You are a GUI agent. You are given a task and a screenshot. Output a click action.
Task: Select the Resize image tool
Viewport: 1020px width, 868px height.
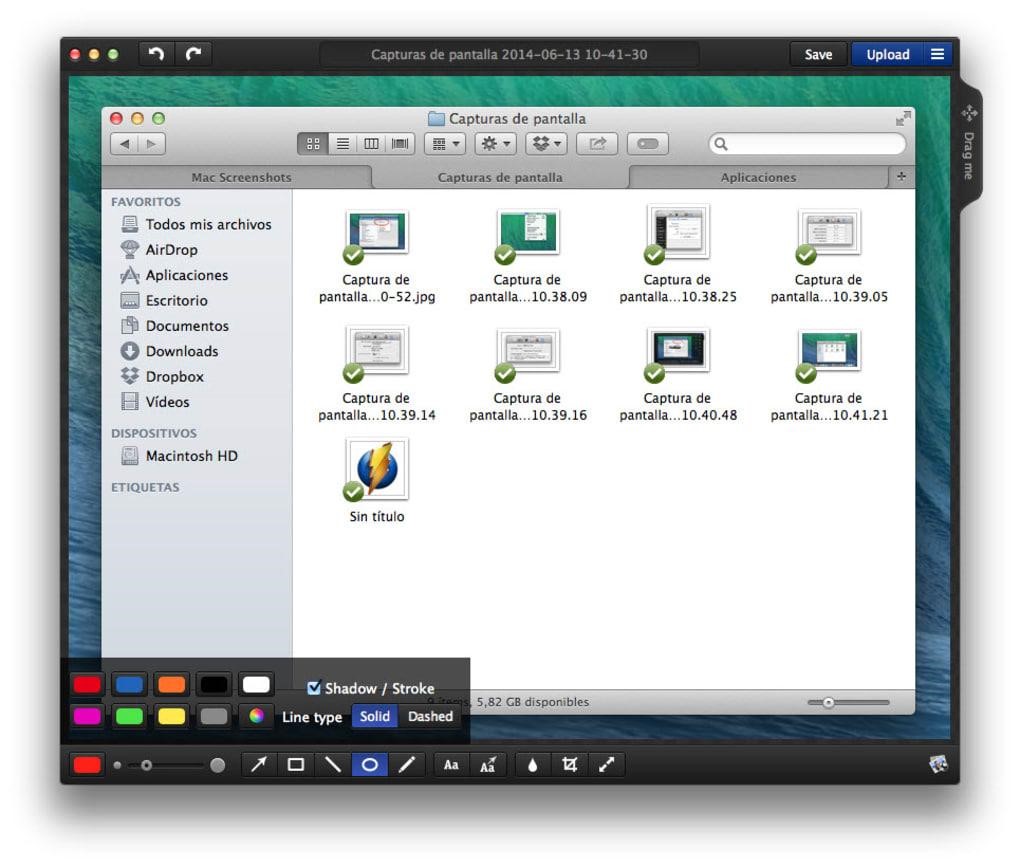[x=606, y=765]
